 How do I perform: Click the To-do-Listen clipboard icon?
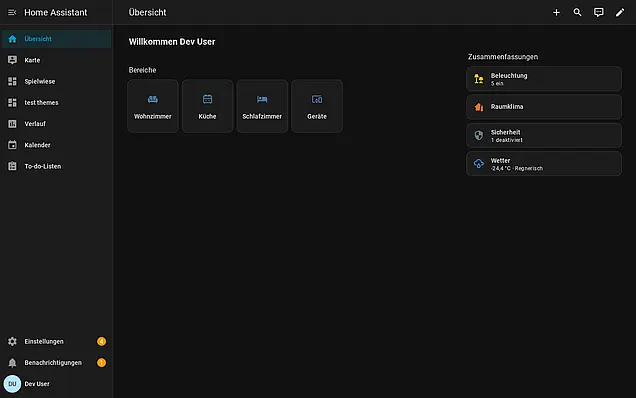coord(12,166)
